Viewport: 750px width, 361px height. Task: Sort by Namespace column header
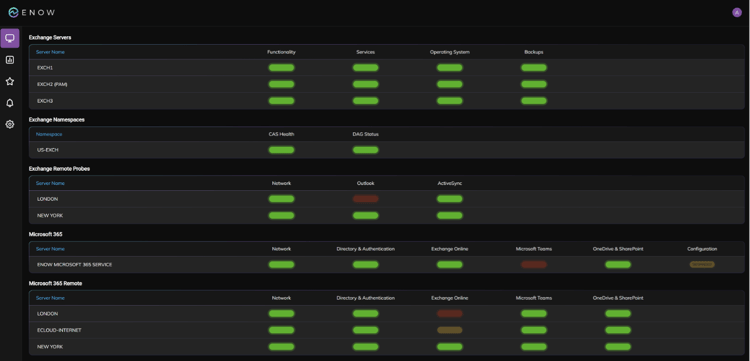(x=49, y=134)
